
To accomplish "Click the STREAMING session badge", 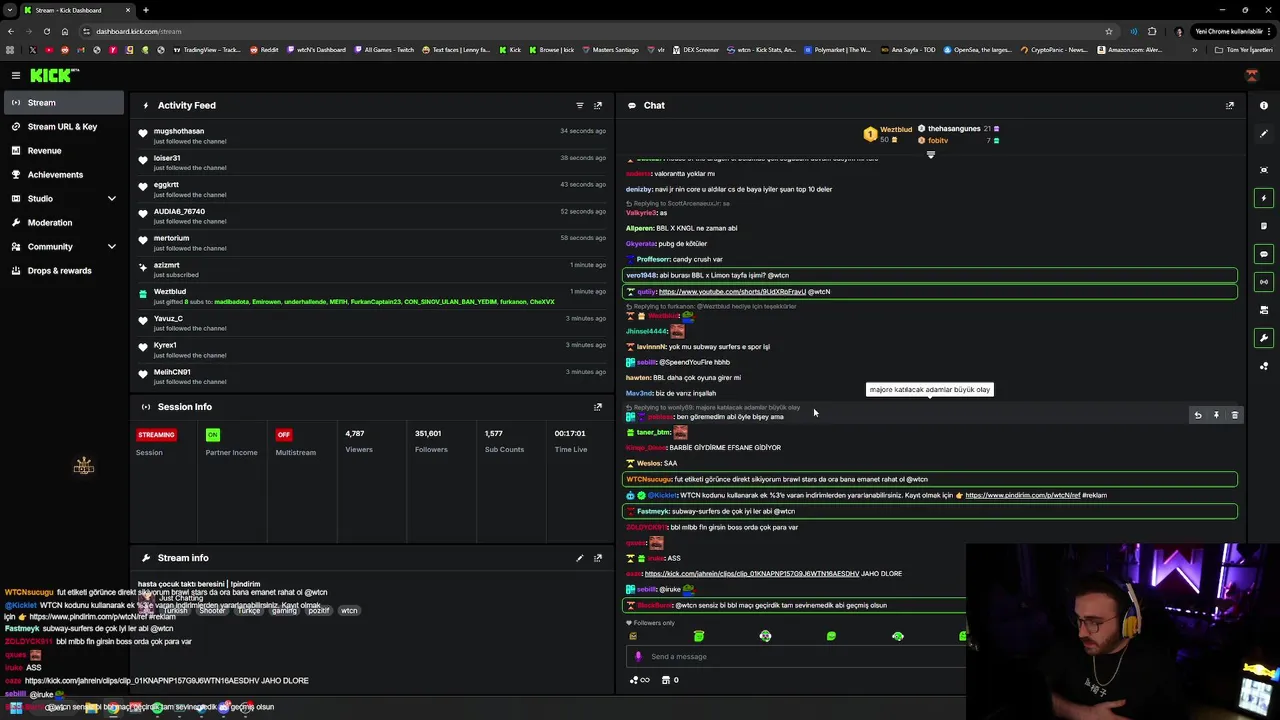I will point(156,435).
